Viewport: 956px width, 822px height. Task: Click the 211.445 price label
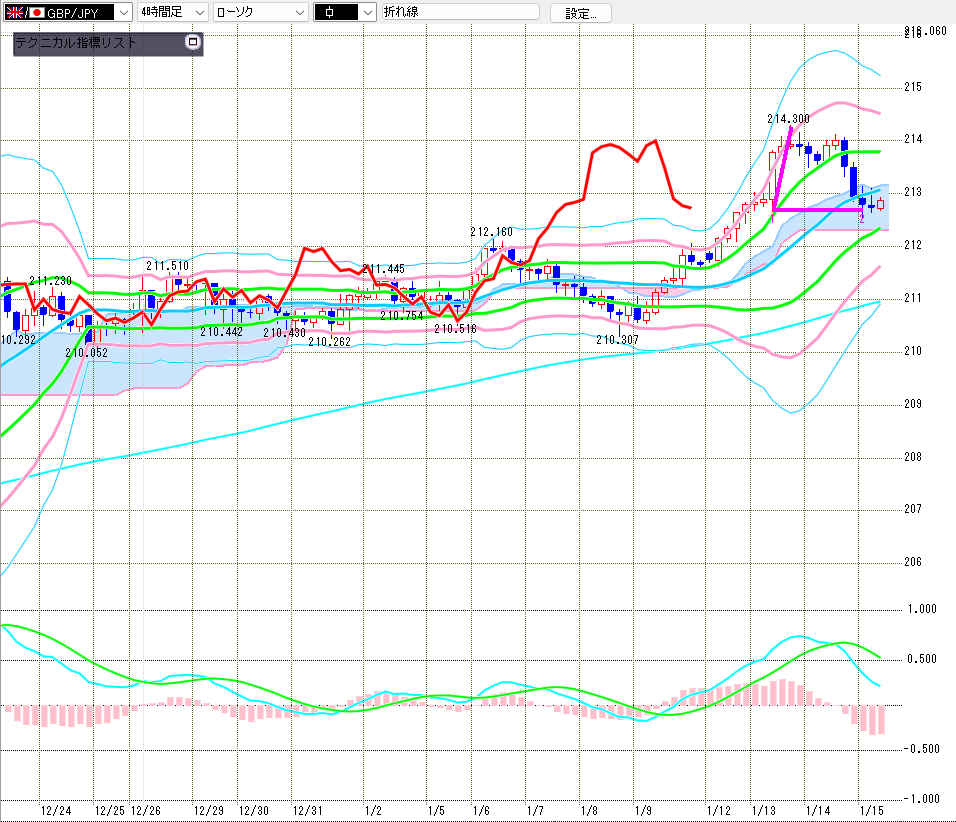[383, 269]
